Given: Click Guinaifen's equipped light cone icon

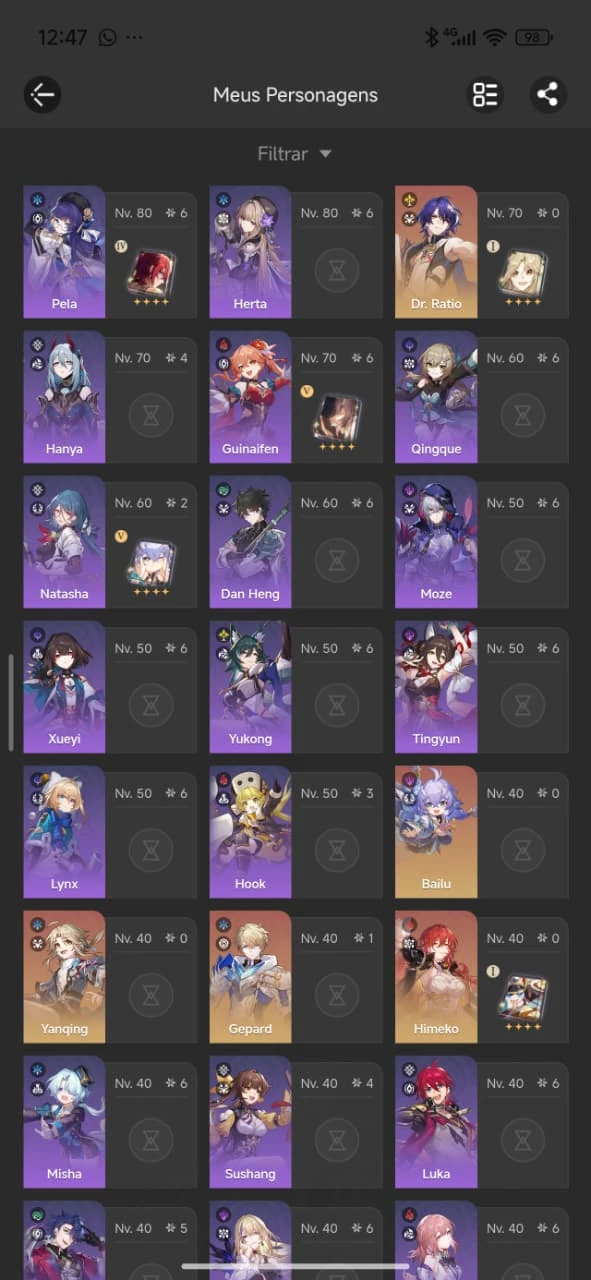Looking at the screenshot, I should 337,416.
